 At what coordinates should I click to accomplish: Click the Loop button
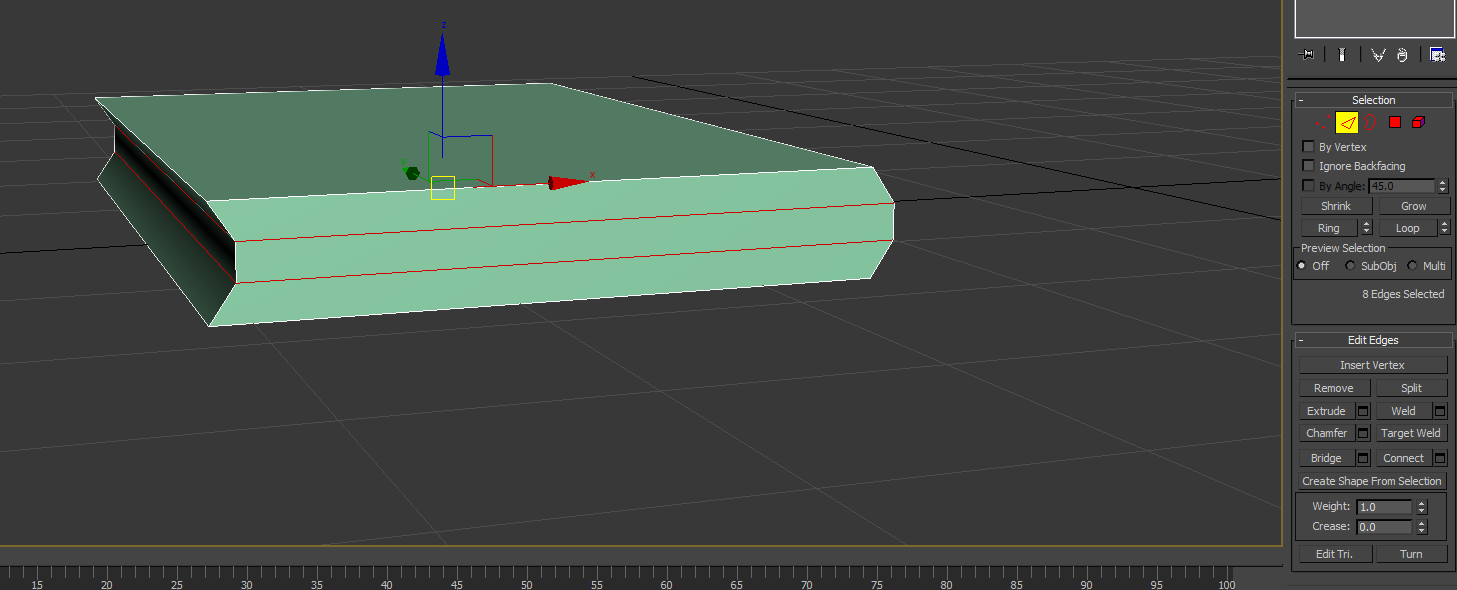click(x=1407, y=228)
